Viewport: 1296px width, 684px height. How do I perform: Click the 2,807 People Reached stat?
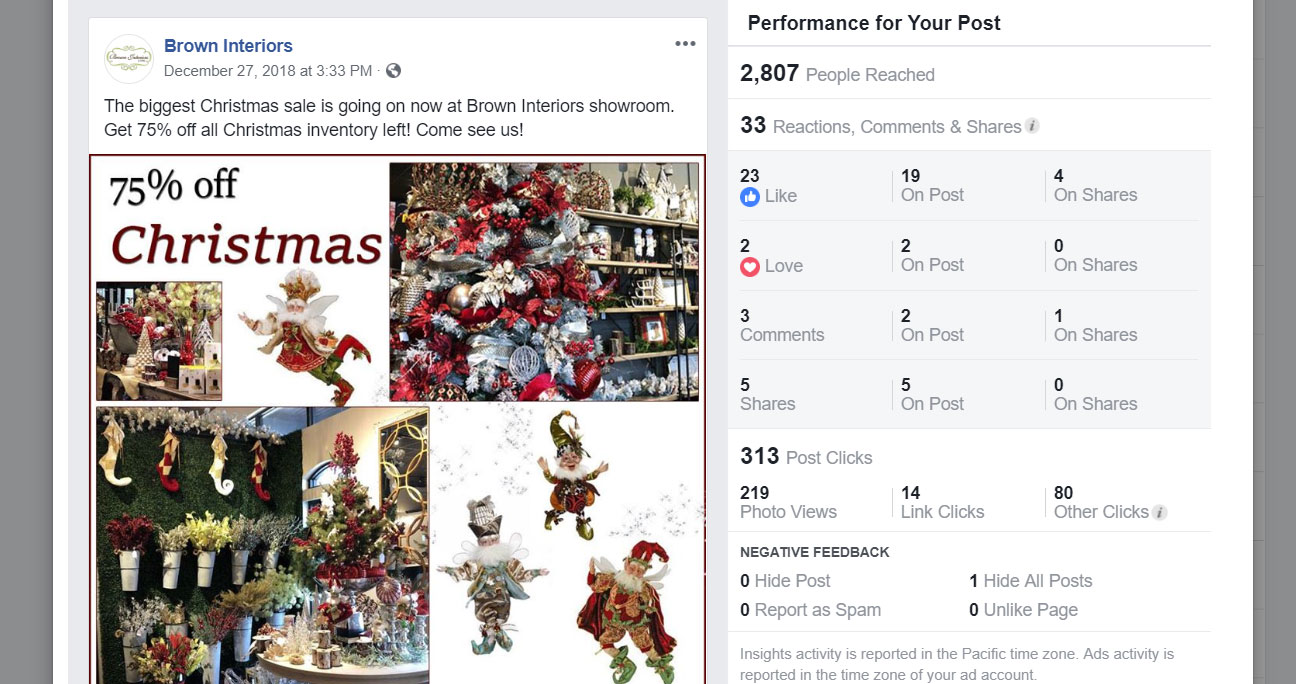tap(837, 74)
